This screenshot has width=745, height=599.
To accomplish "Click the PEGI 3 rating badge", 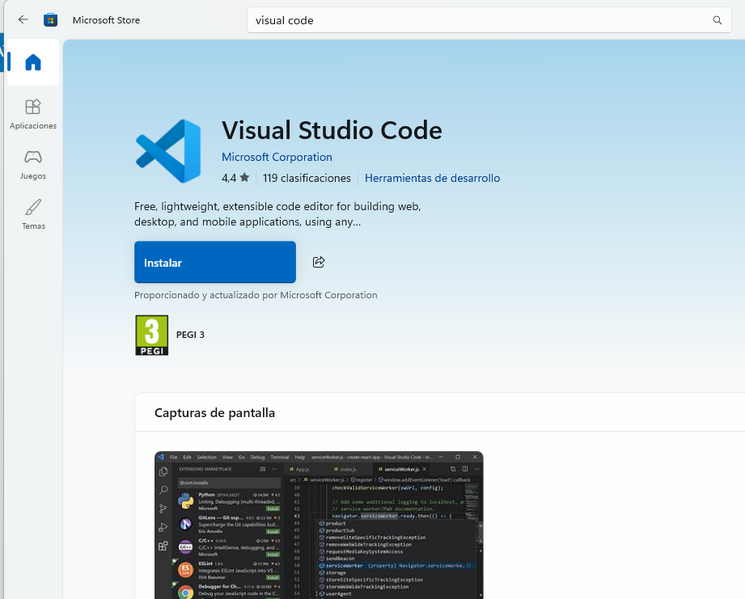I will (152, 335).
